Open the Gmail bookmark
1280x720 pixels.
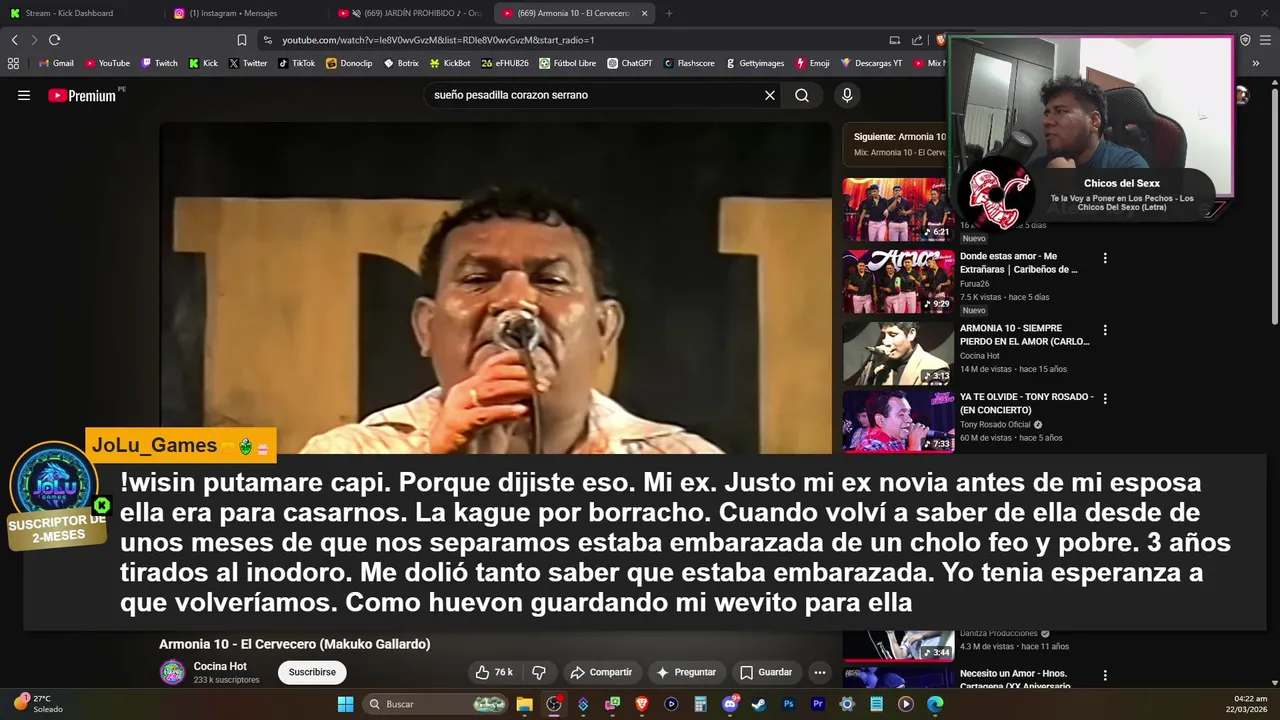pos(56,63)
